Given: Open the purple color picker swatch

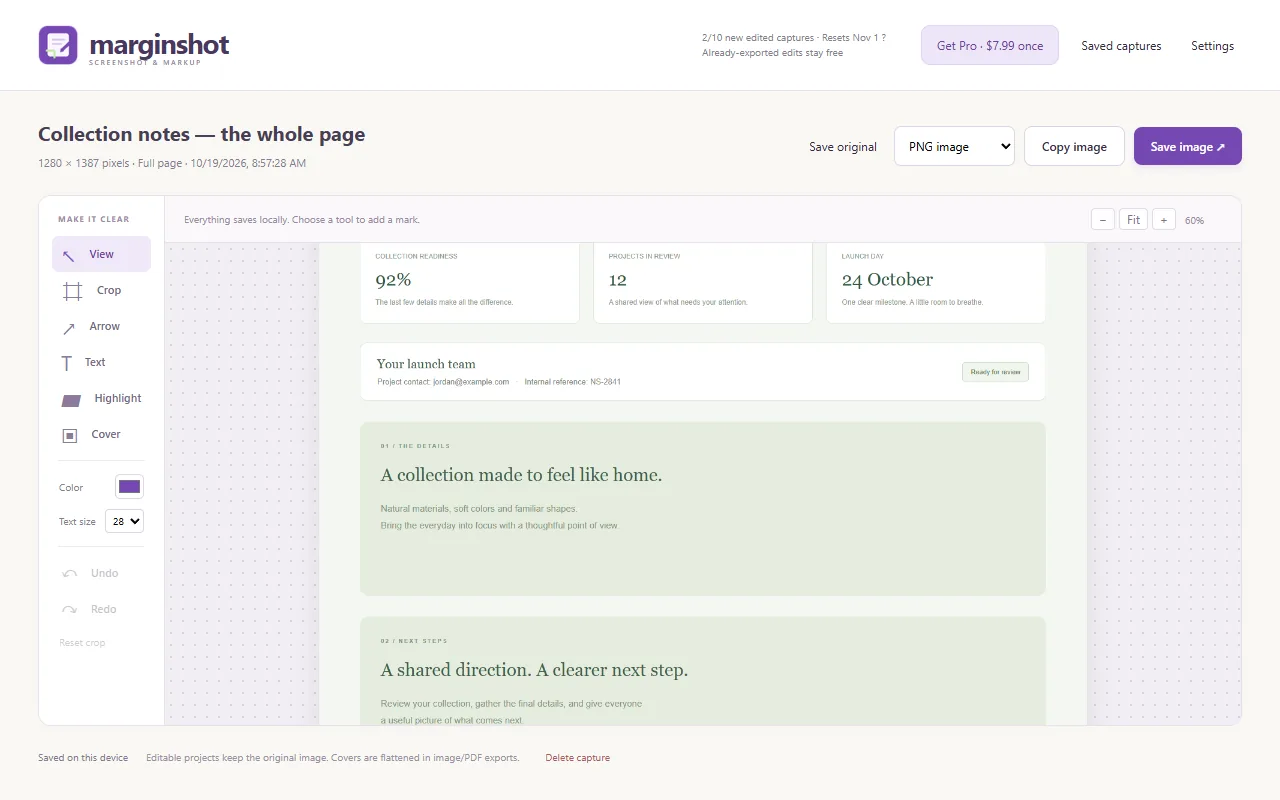Looking at the screenshot, I should coord(129,487).
